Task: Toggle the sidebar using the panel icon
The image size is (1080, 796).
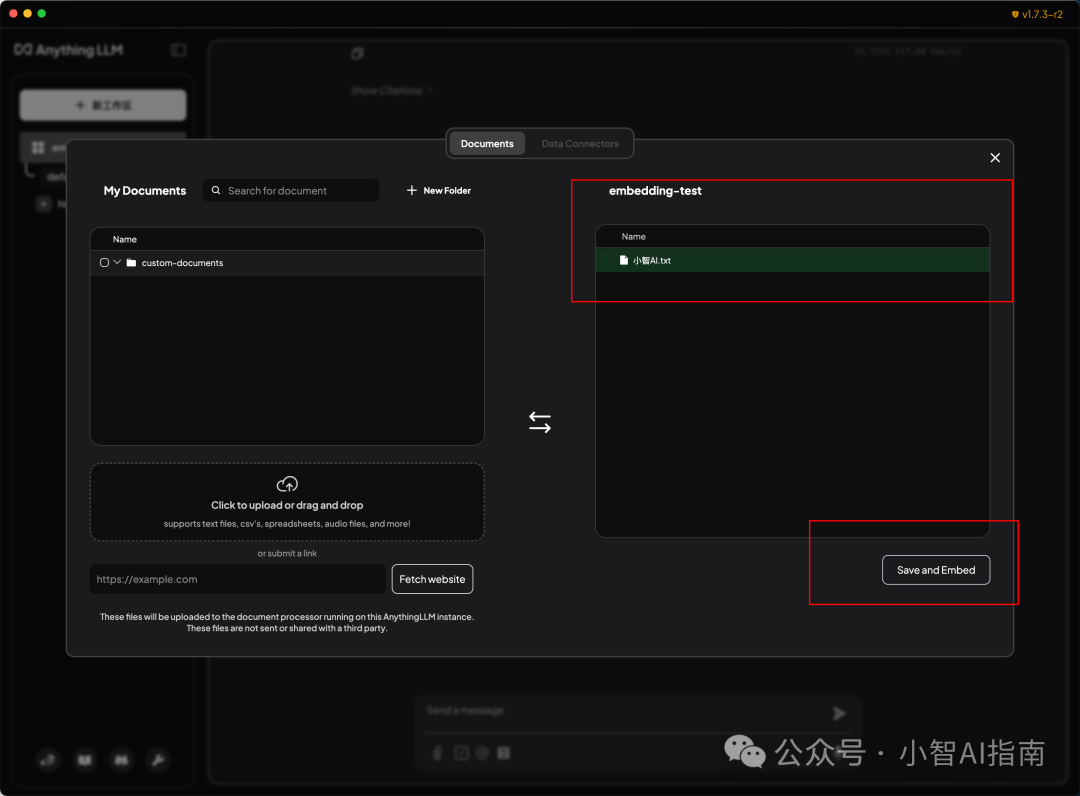Action: point(178,50)
